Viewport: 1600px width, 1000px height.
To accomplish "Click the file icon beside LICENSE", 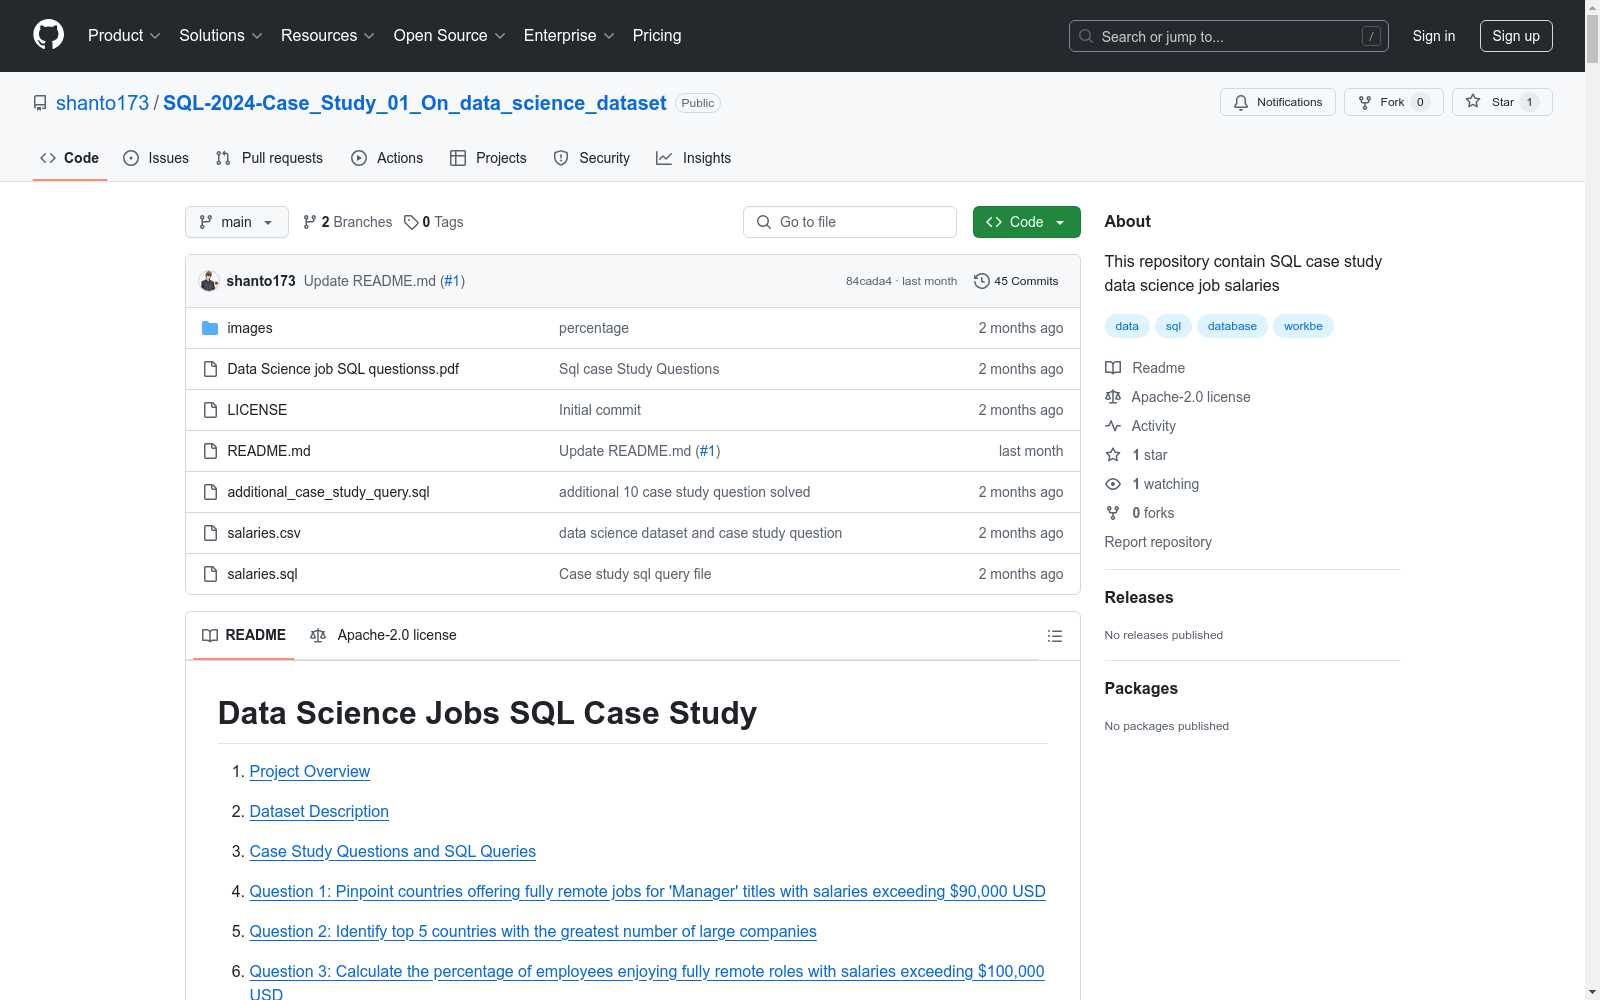I will click(210, 410).
